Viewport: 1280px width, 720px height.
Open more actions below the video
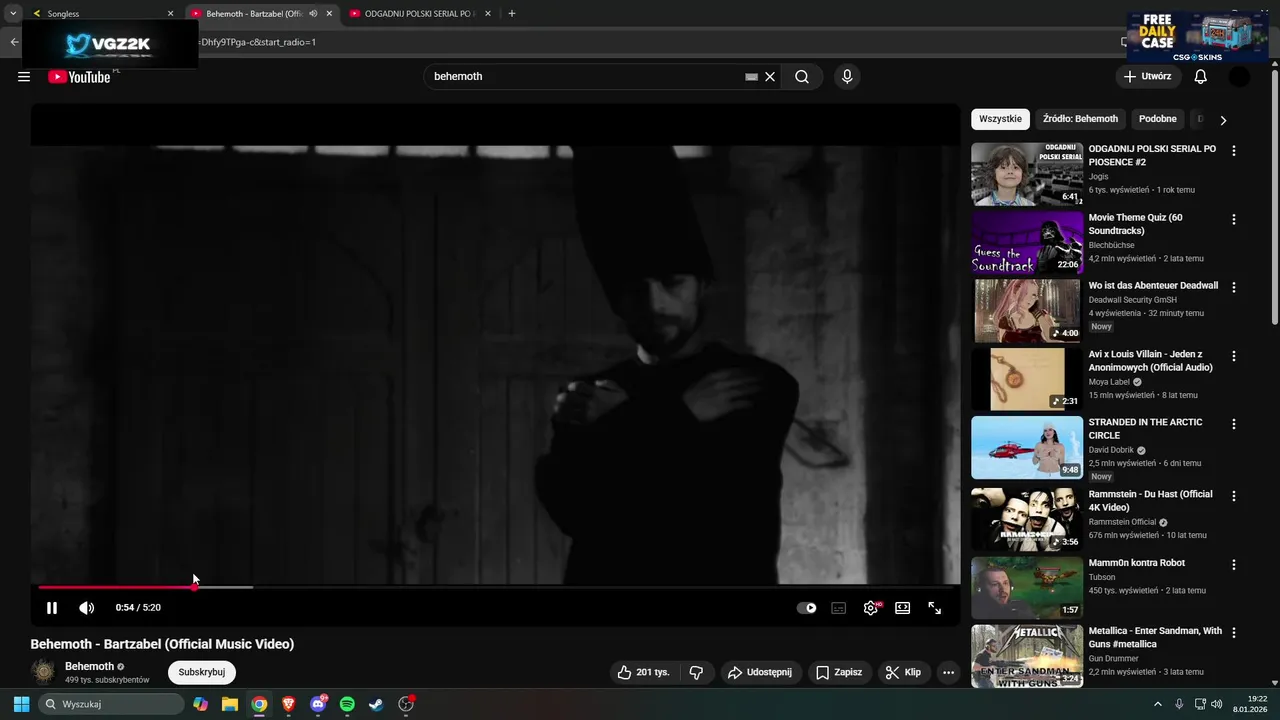click(949, 672)
